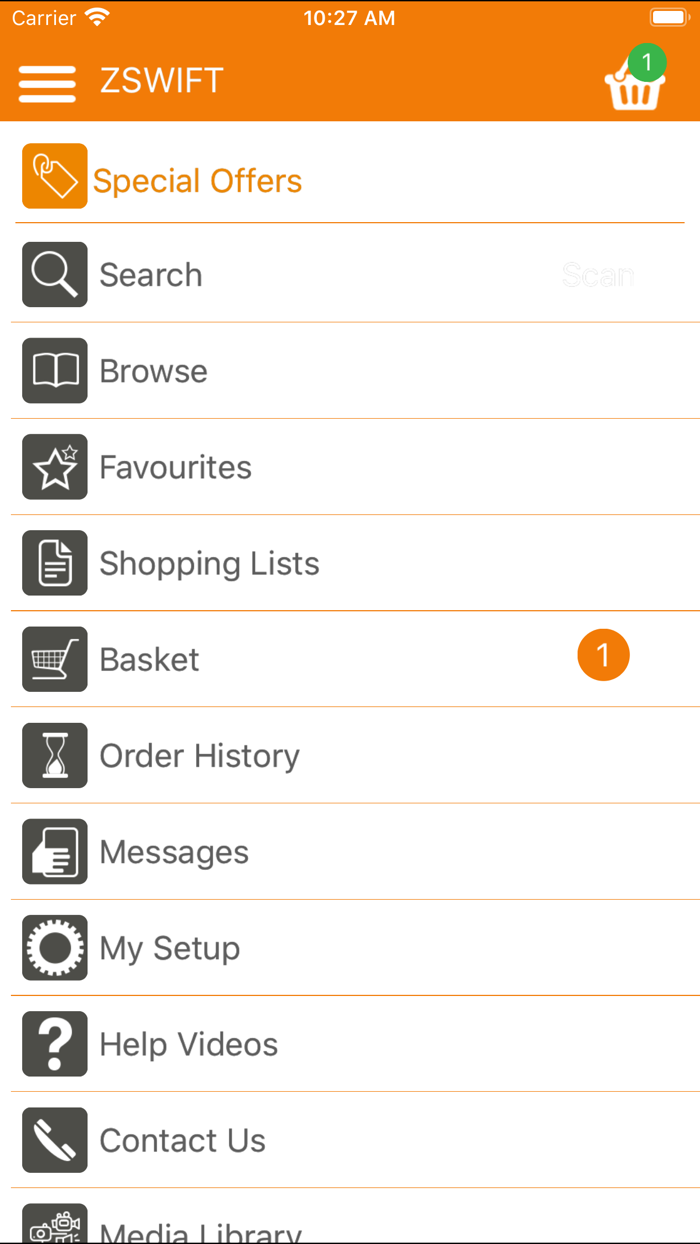Tap the Shopping Lists document icon

point(55,563)
